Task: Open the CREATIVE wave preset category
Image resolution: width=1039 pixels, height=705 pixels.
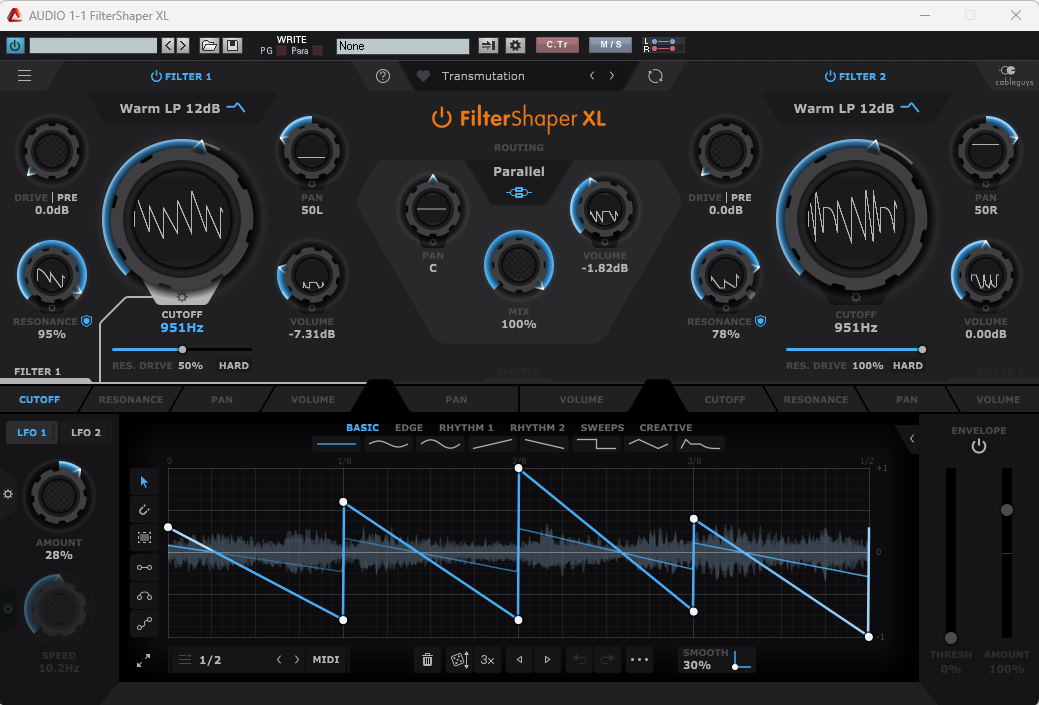Action: coord(666,428)
